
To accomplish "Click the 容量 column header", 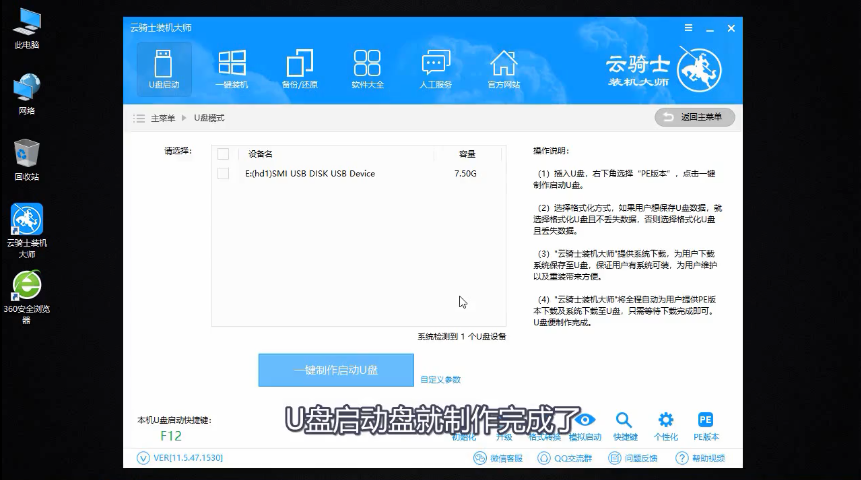I will (467, 154).
